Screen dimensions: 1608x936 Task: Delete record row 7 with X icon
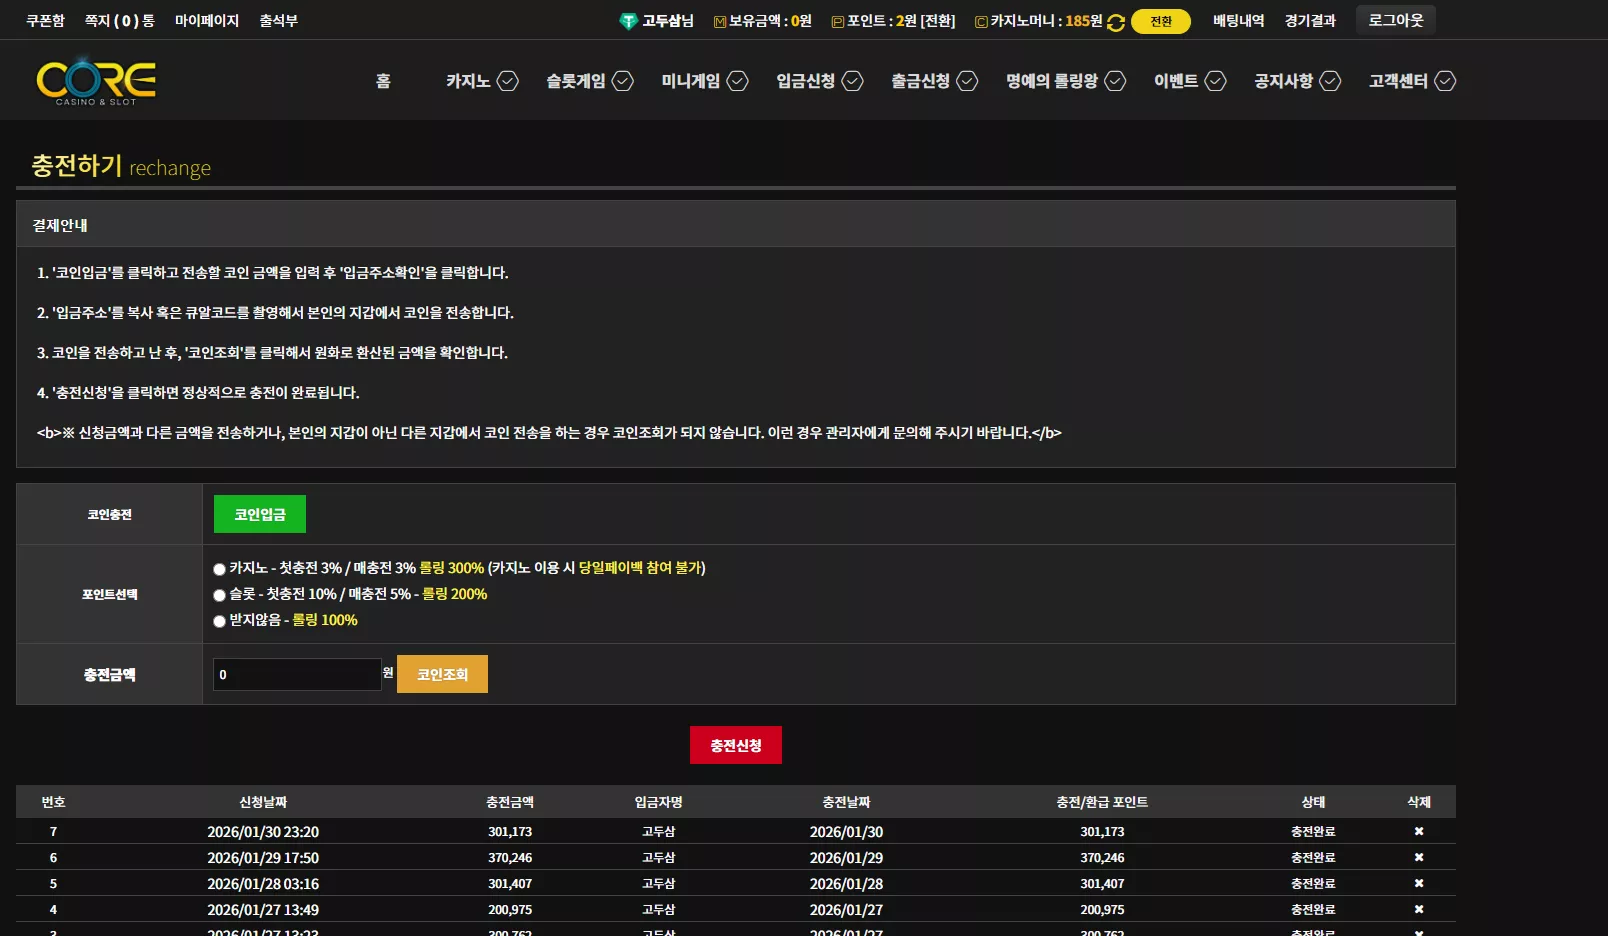tap(1418, 831)
